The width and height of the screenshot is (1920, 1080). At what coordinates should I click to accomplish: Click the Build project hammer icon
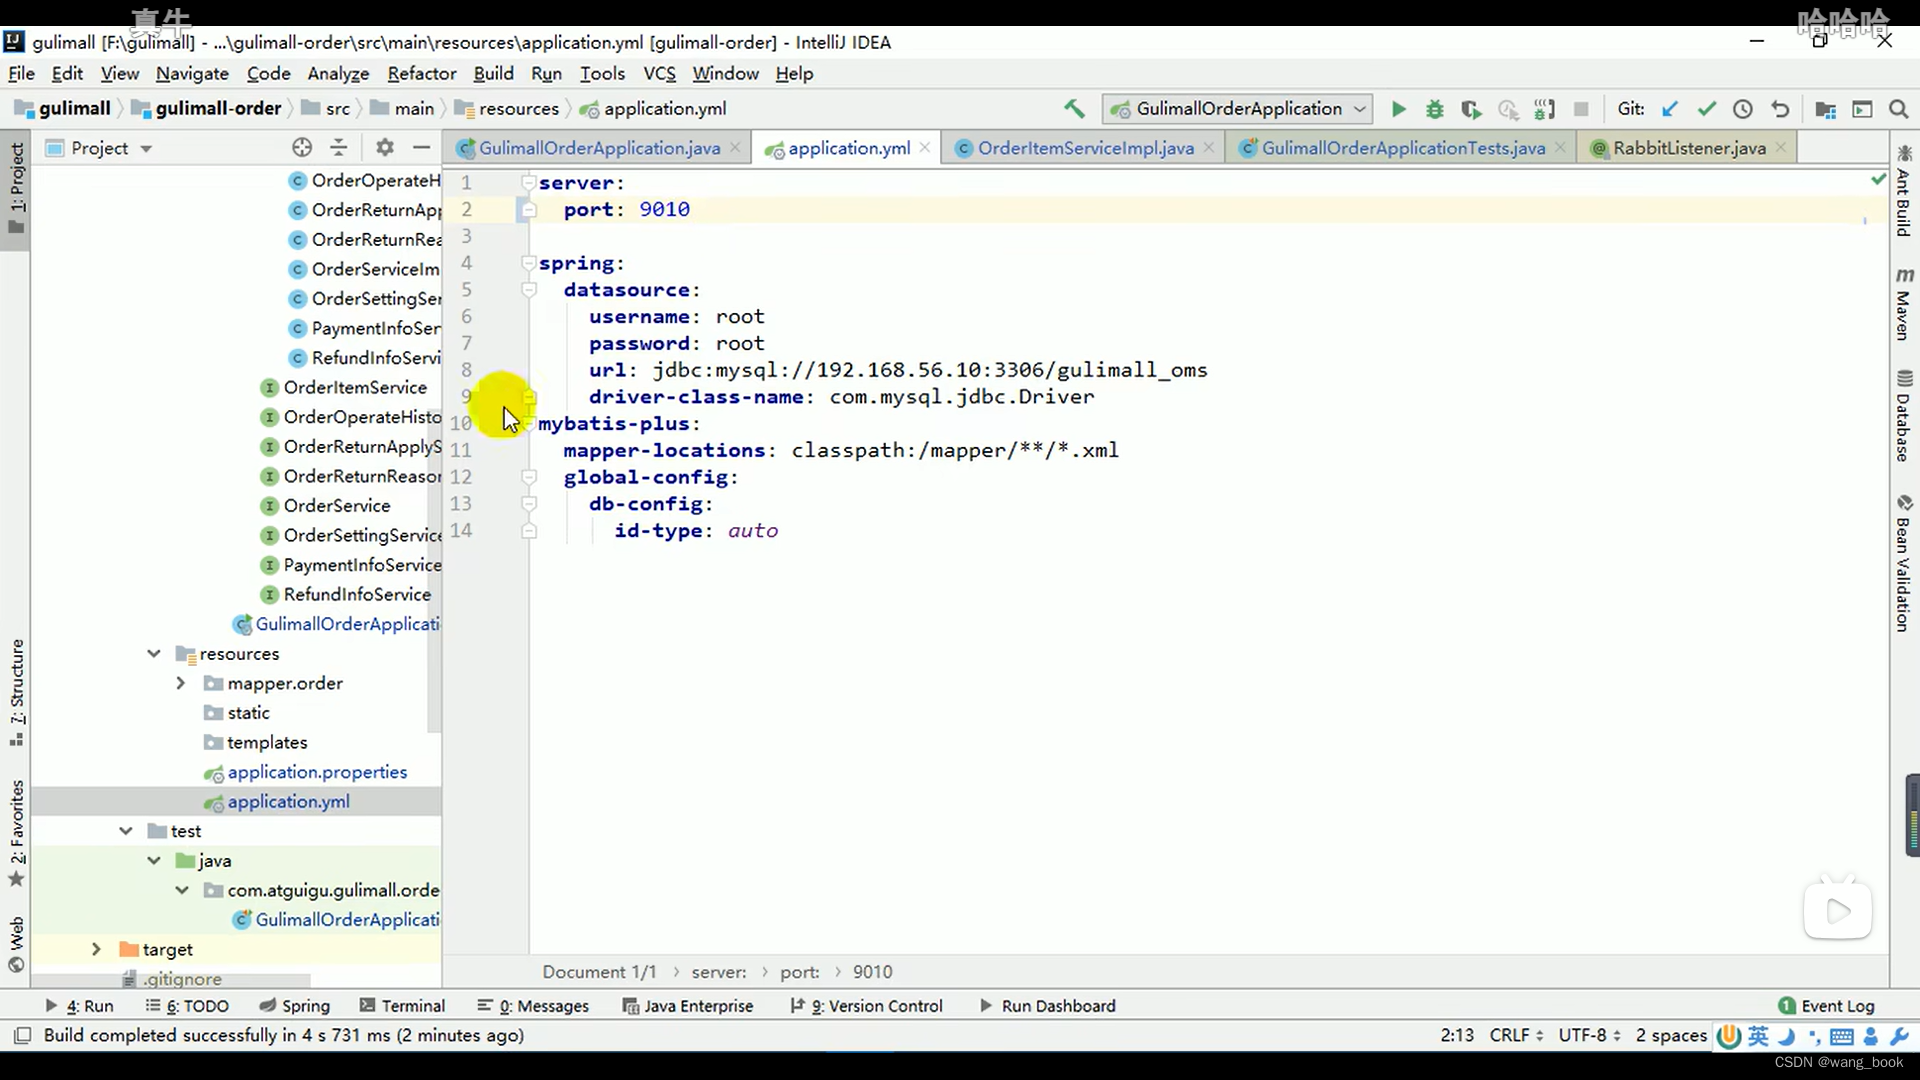1074,109
